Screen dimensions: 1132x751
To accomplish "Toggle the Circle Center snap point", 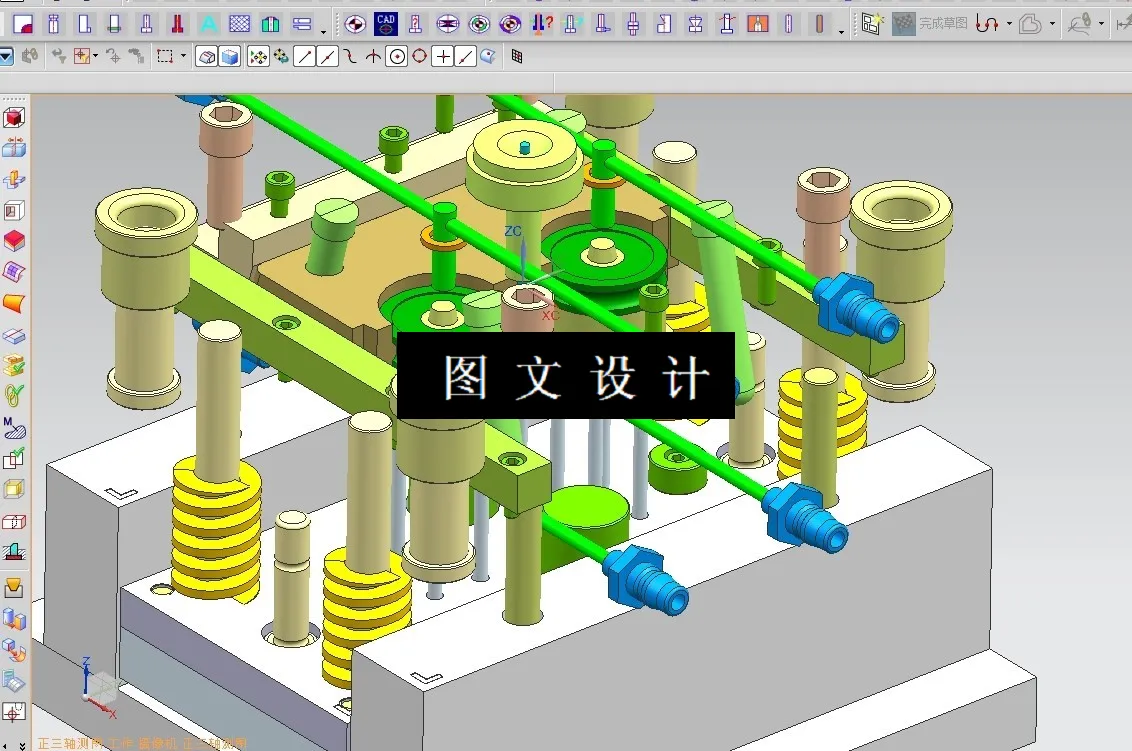I will [x=397, y=57].
